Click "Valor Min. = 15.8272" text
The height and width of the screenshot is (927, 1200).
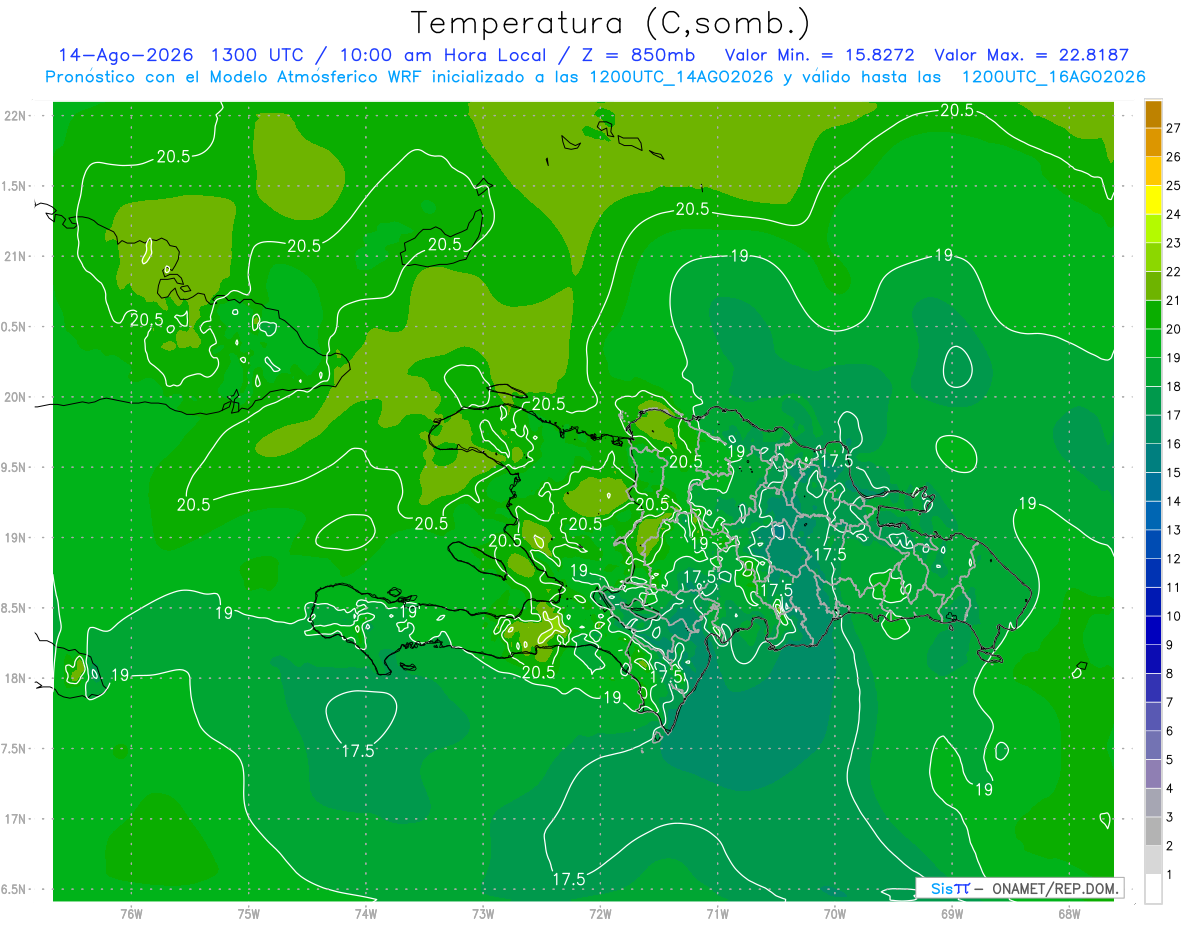[x=819, y=55]
